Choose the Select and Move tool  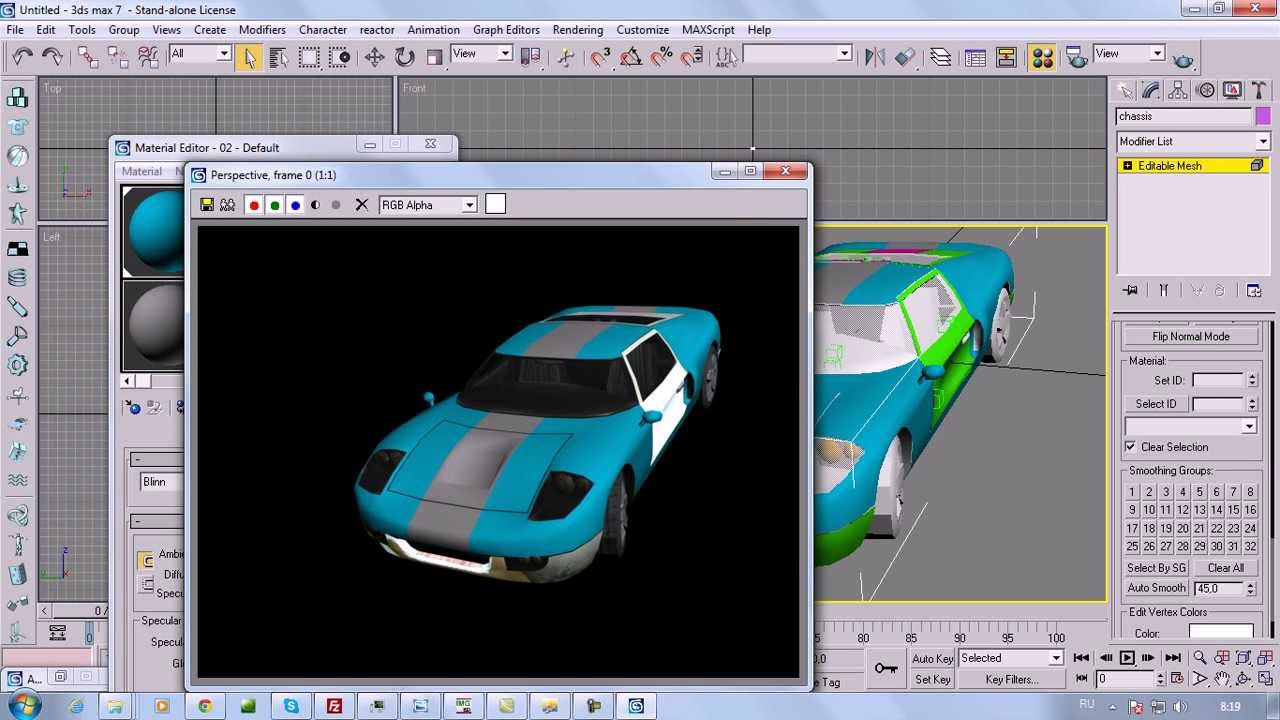click(x=374, y=57)
